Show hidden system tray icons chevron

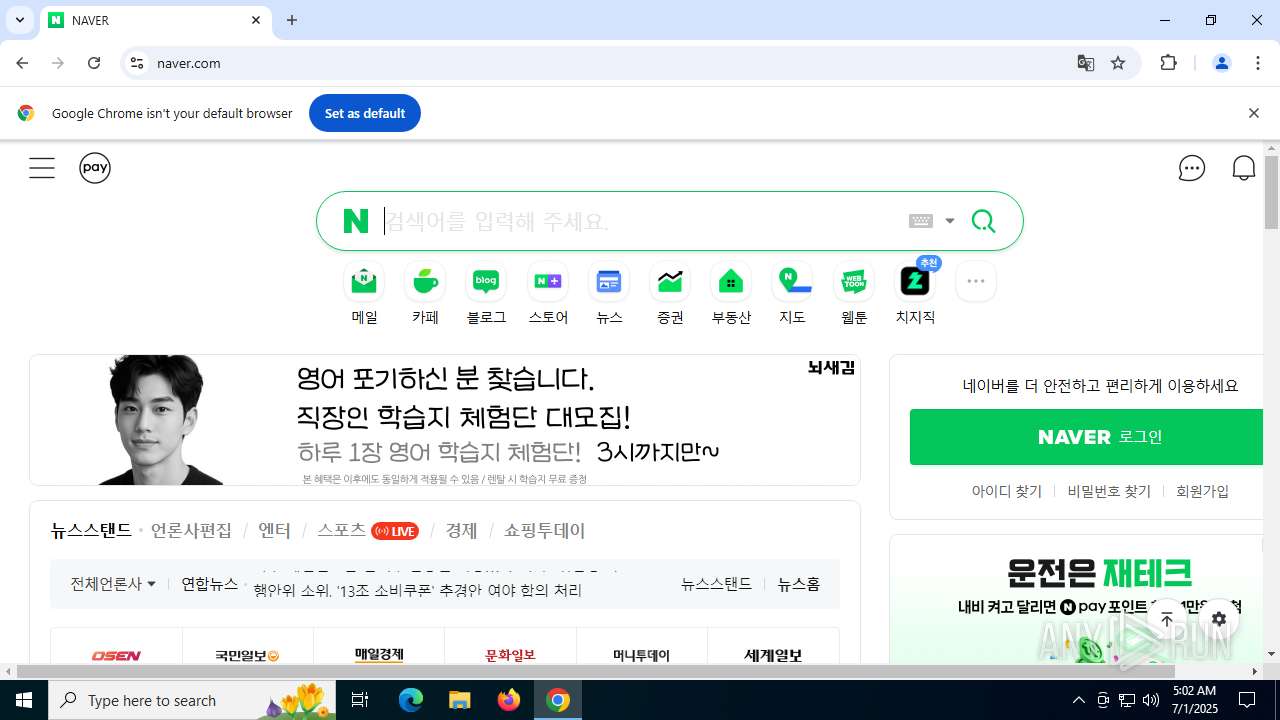point(1078,700)
